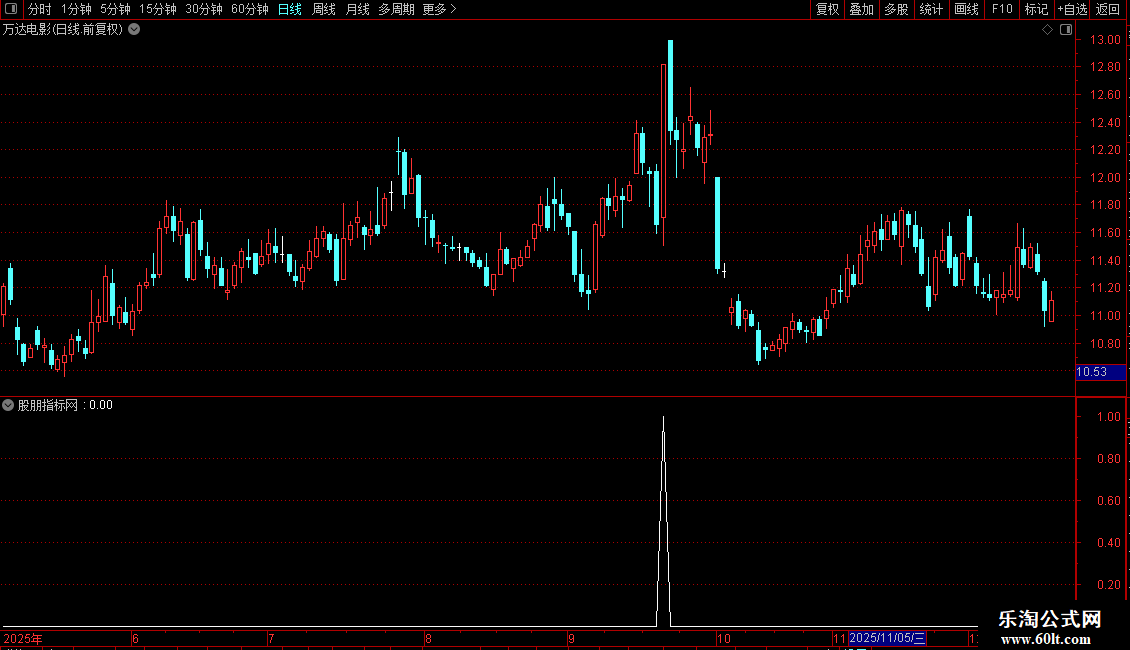Select the 日线 daily tab

(290, 9)
